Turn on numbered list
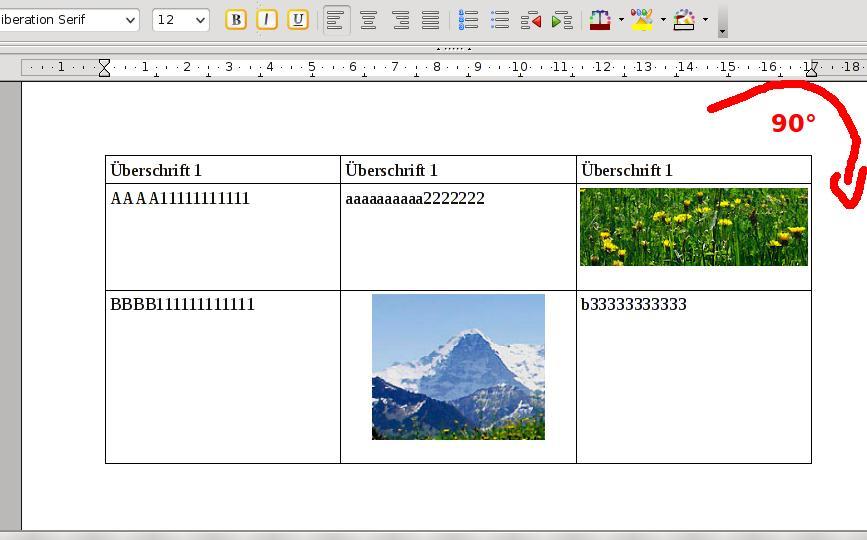This screenshot has width=867, height=540. pos(468,20)
